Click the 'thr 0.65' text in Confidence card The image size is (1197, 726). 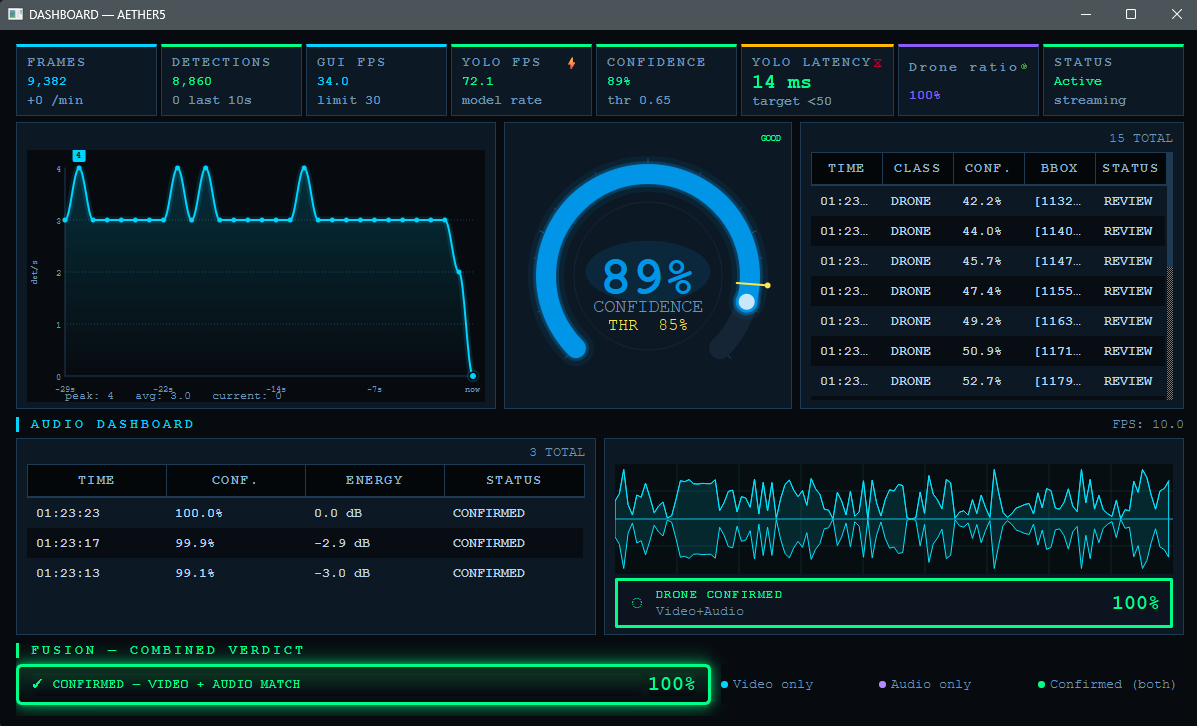[x=639, y=100]
